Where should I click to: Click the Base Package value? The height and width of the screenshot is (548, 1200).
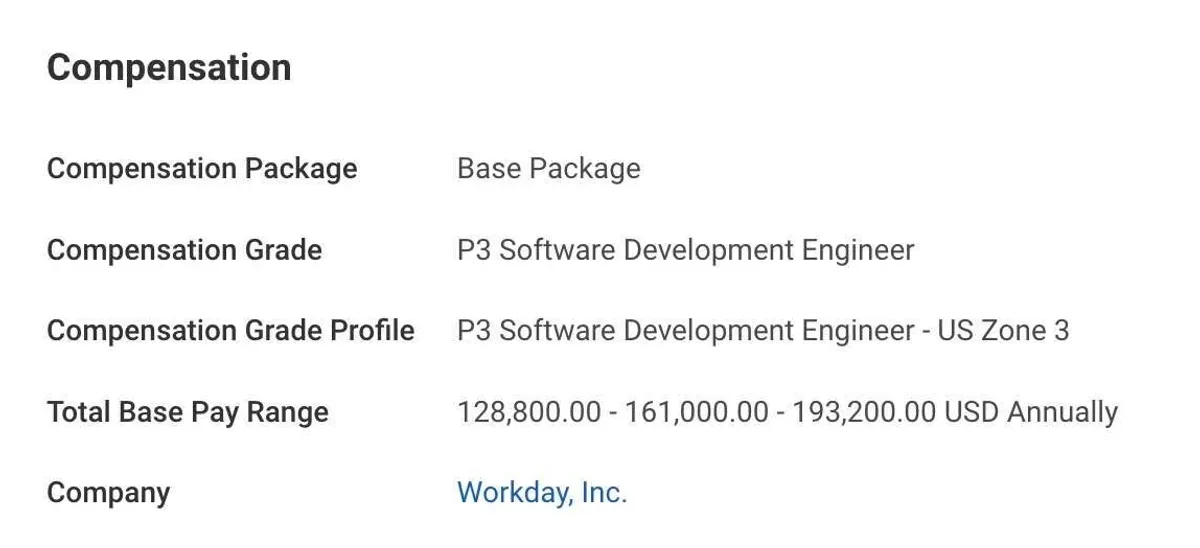[548, 169]
